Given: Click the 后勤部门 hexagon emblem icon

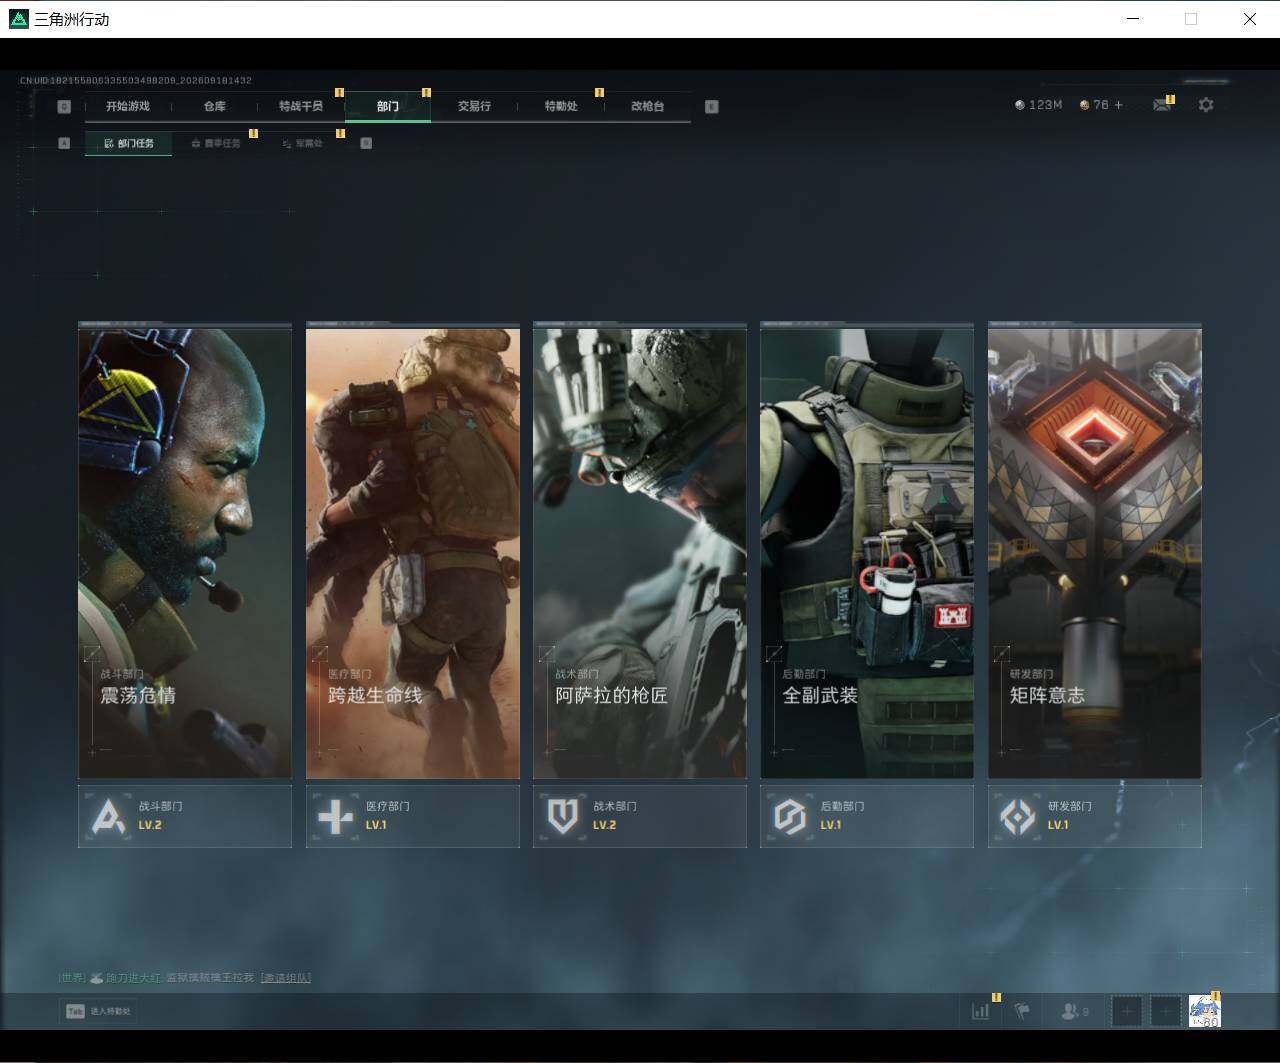Looking at the screenshot, I should pyautogui.click(x=790, y=817).
